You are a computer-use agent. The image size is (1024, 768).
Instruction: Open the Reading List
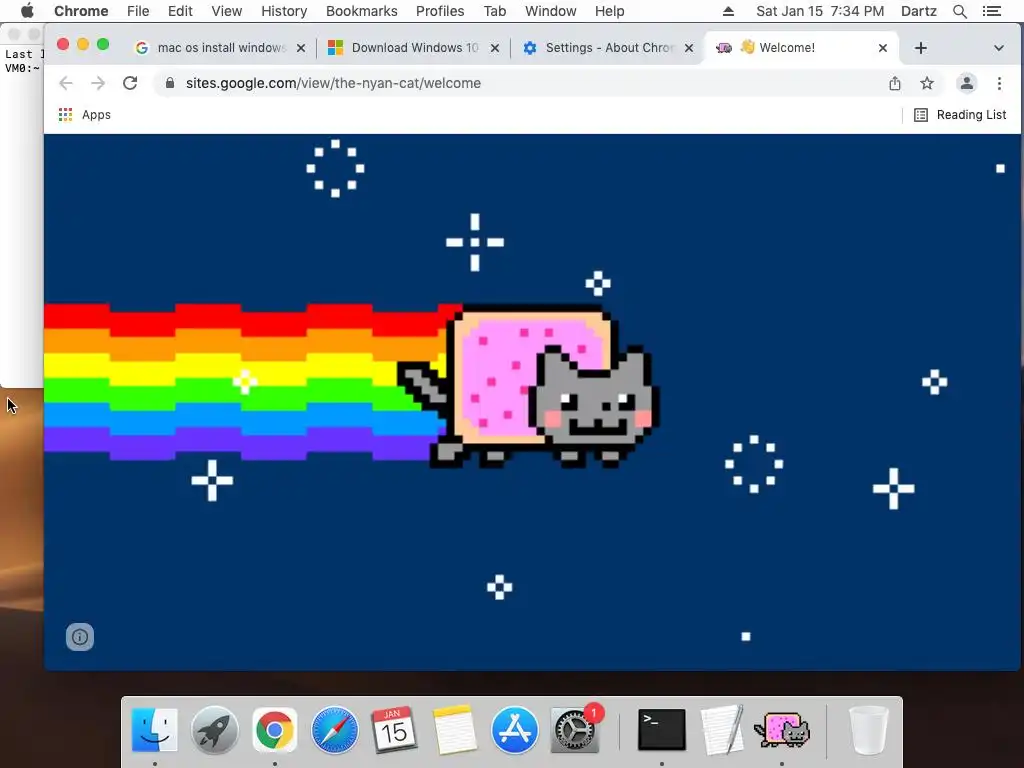click(x=960, y=115)
